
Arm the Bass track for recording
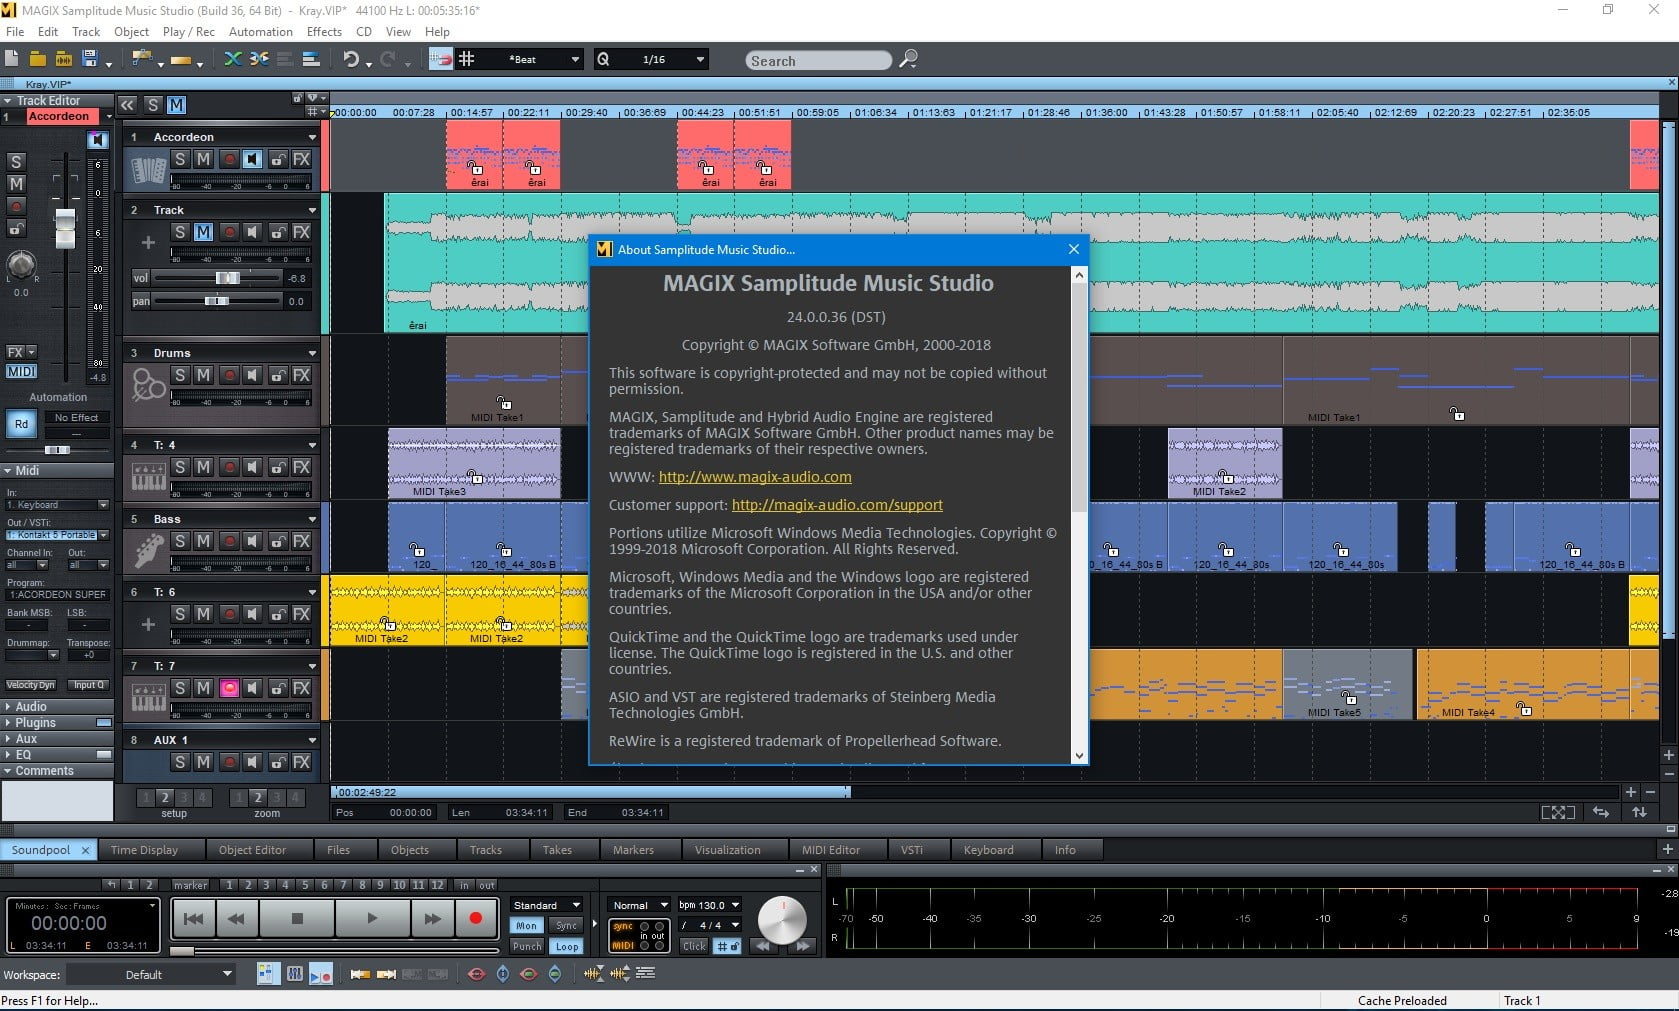click(x=229, y=541)
